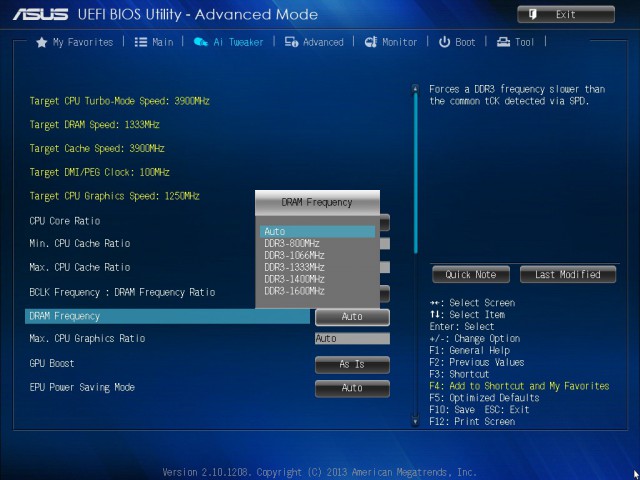Click the scrollbar down arrow on the settings list

coord(416,422)
